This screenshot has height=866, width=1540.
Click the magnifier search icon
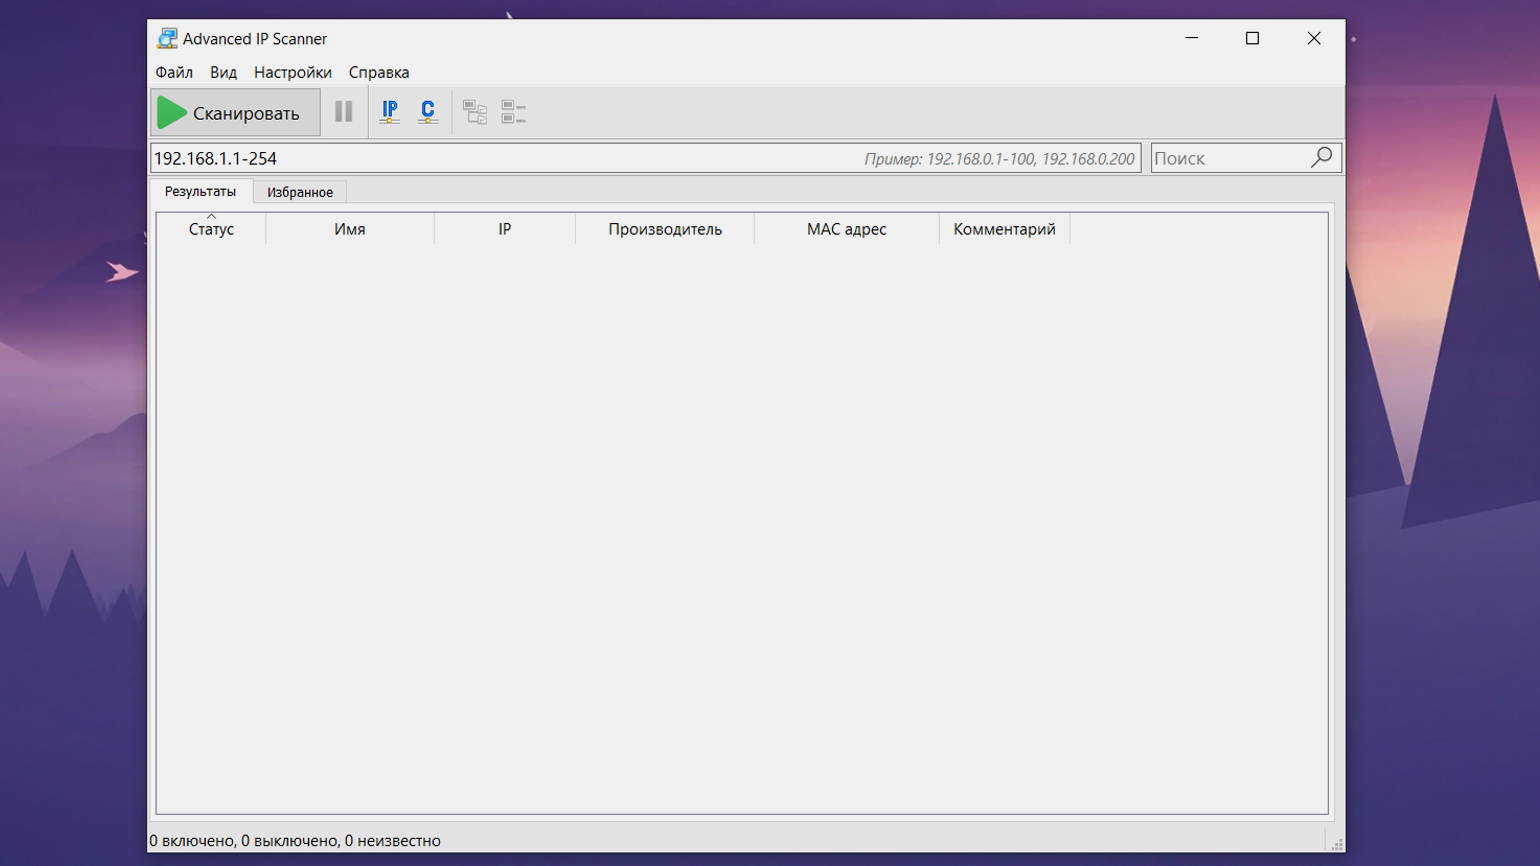coord(1322,157)
